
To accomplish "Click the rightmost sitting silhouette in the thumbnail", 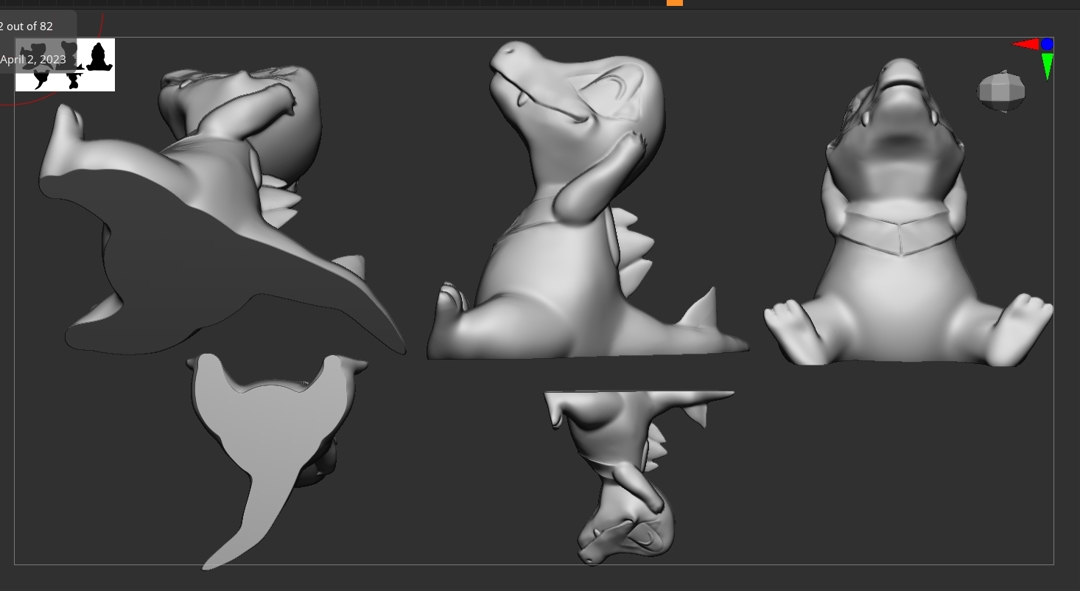I will click(x=98, y=58).
